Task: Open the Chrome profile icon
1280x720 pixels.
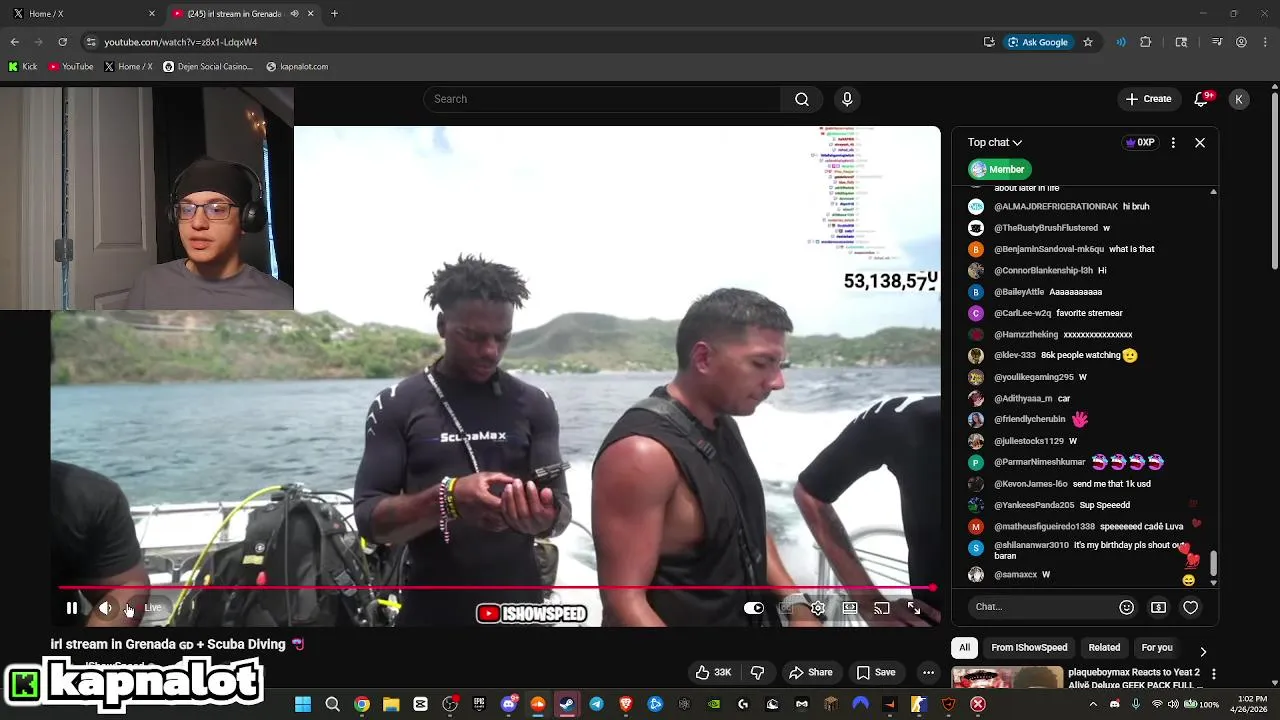Action: pyautogui.click(x=1241, y=42)
